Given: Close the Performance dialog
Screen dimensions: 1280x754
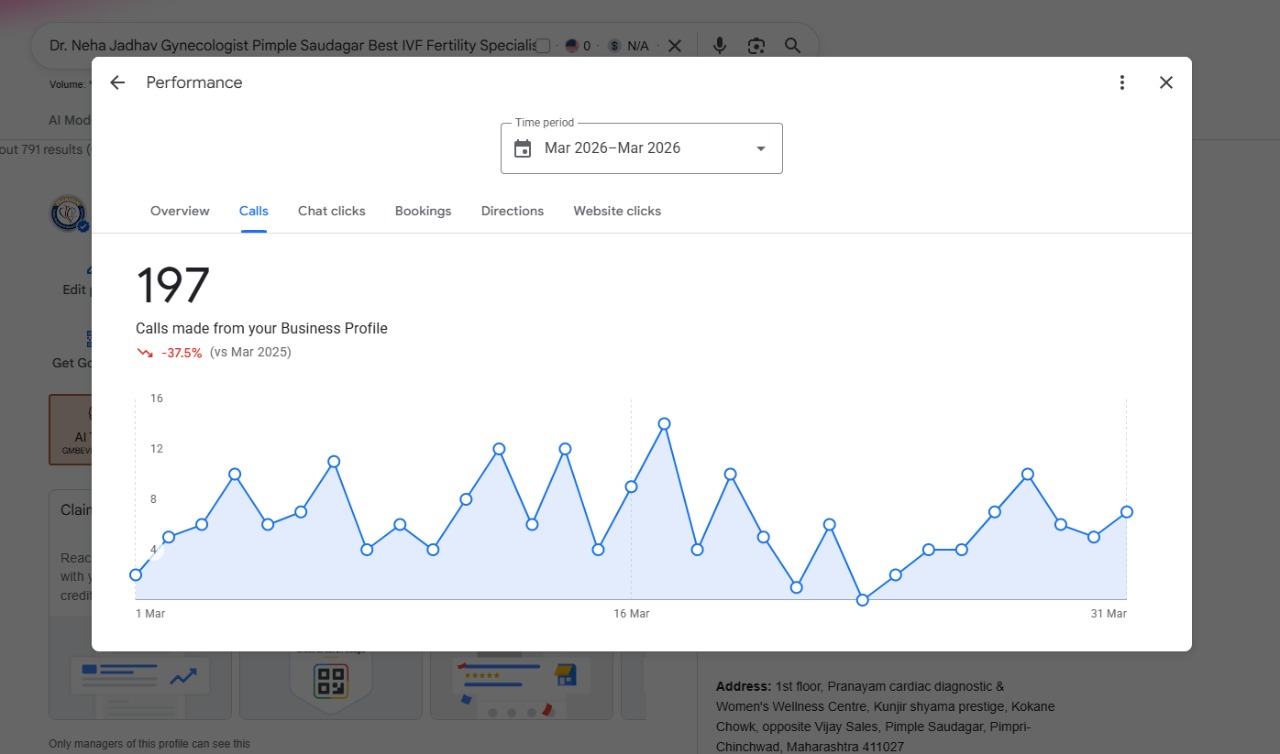Looking at the screenshot, I should pos(1166,83).
